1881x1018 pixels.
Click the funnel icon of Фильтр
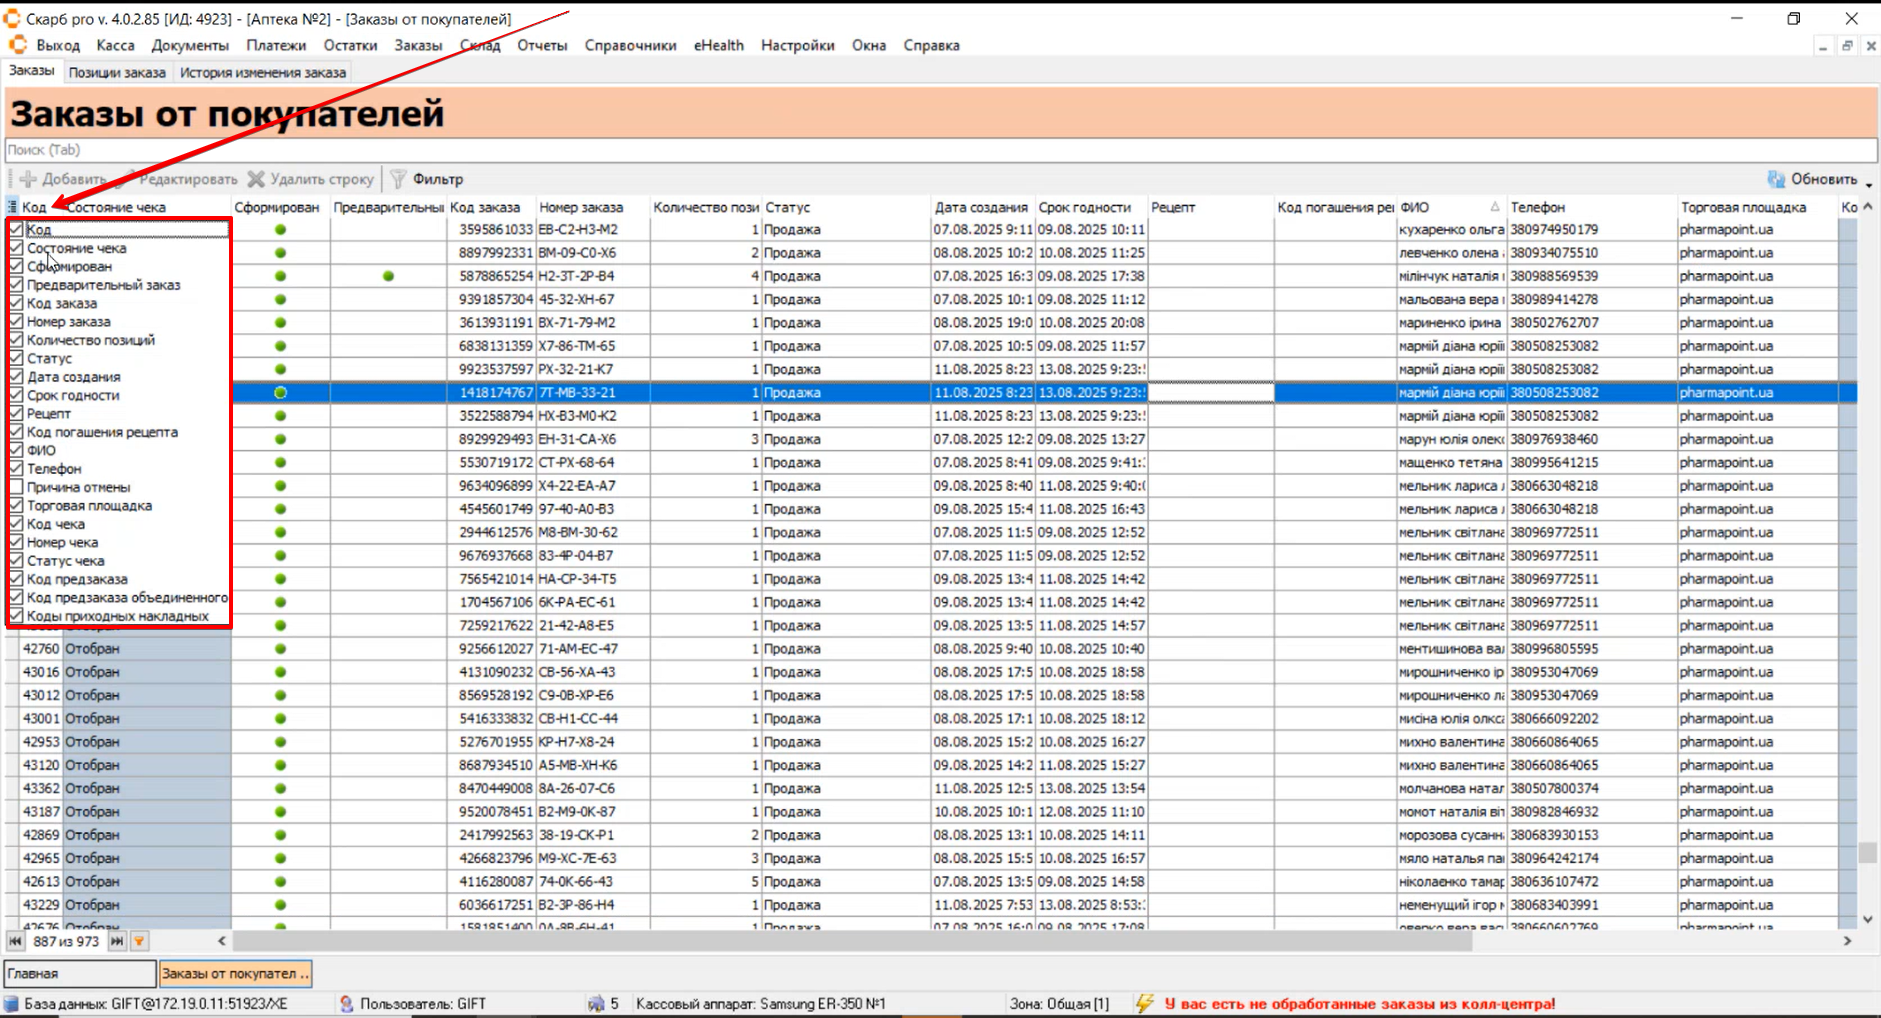tap(398, 179)
